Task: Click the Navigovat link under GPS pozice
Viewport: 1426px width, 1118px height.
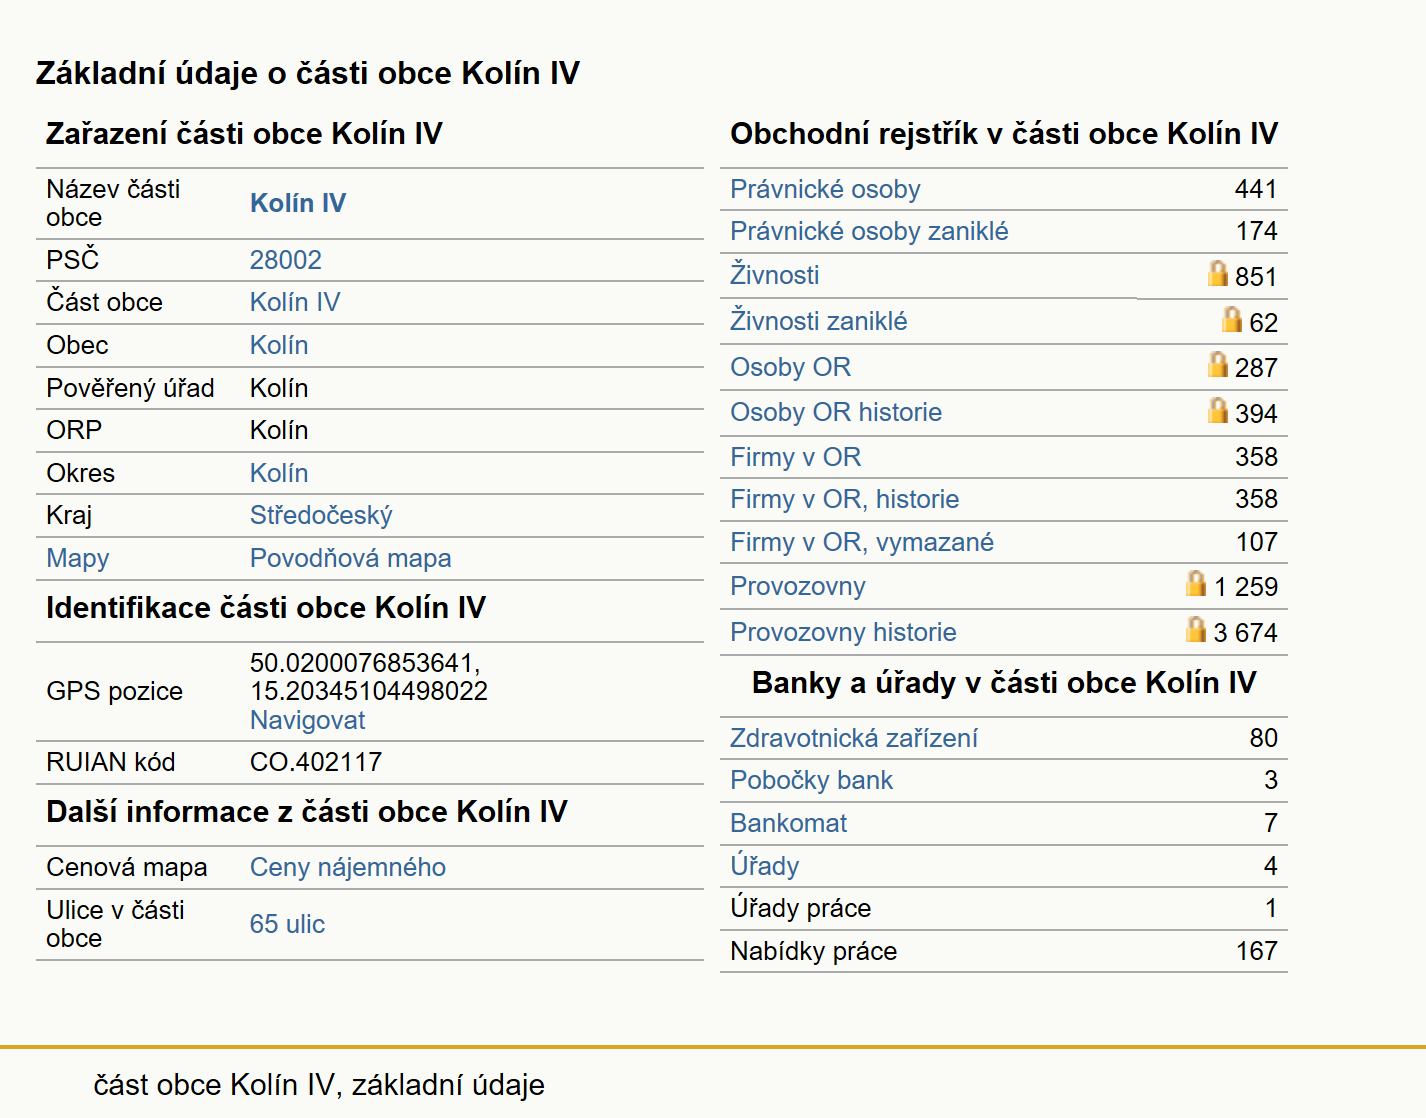Action: pyautogui.click(x=307, y=720)
